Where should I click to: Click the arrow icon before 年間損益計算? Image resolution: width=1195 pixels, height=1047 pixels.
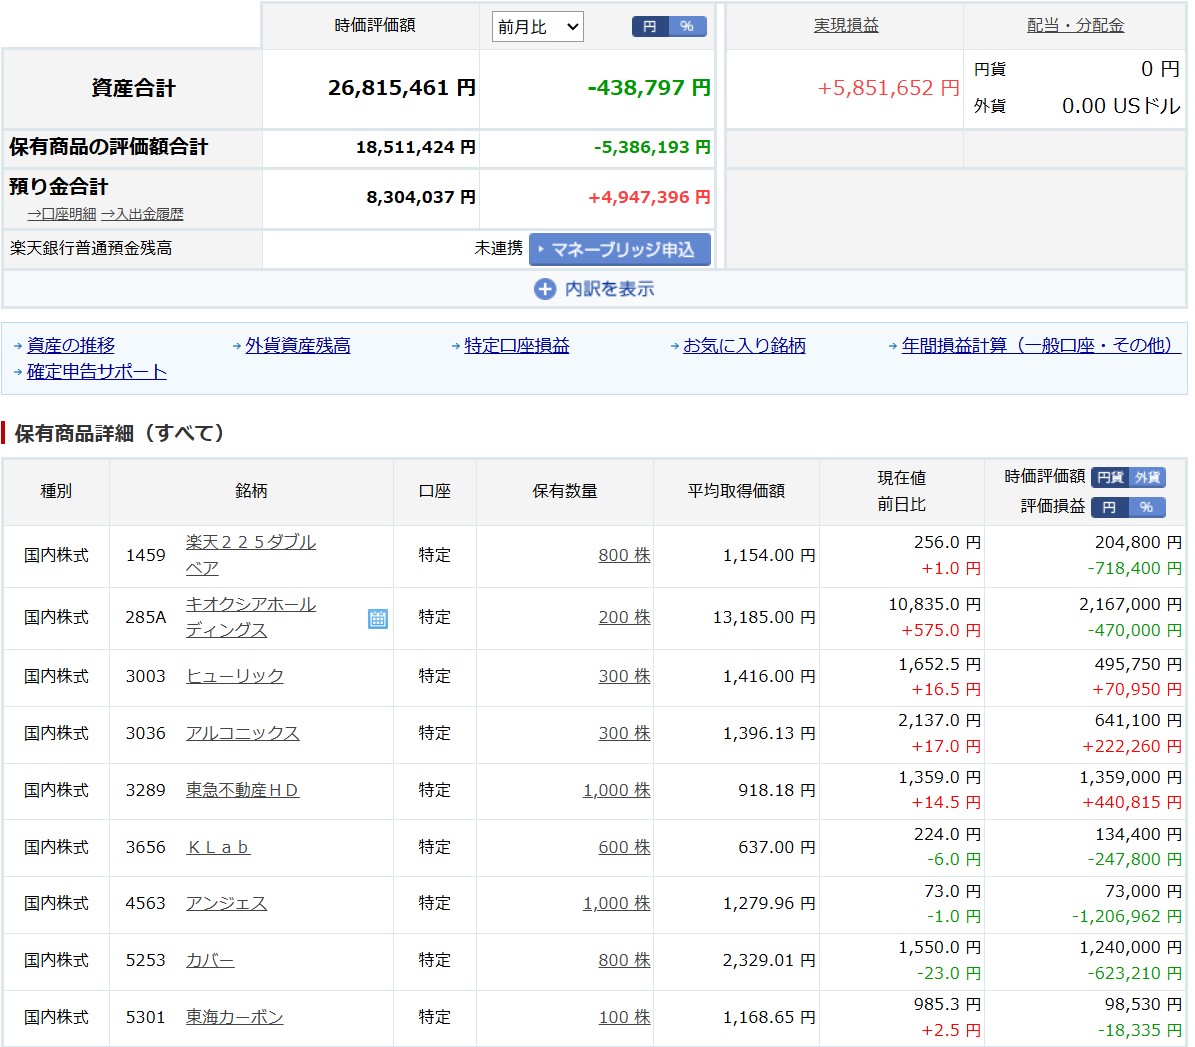coord(893,346)
